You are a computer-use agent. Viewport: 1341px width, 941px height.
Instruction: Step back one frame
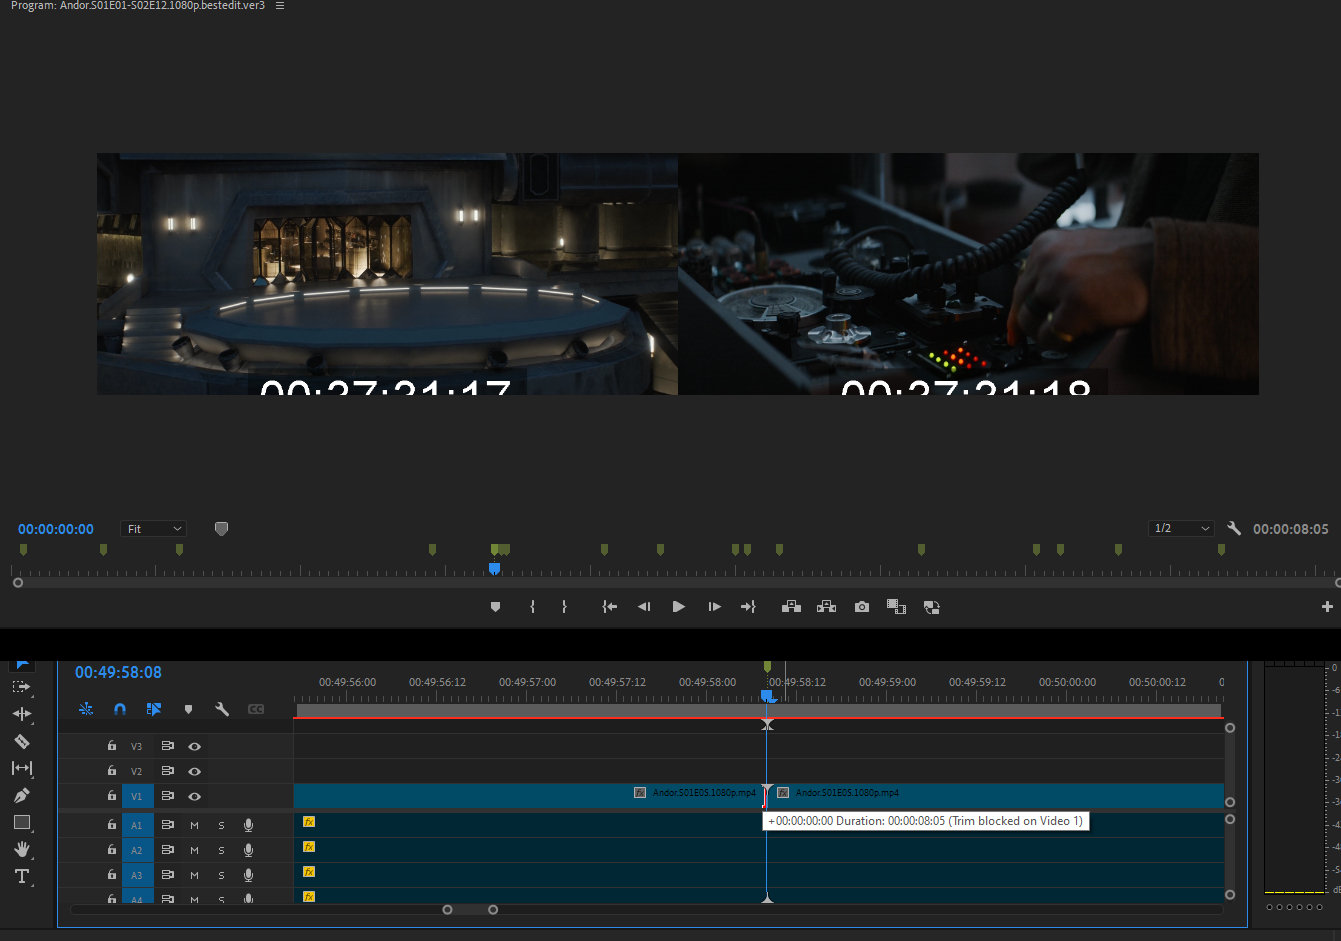(644, 607)
